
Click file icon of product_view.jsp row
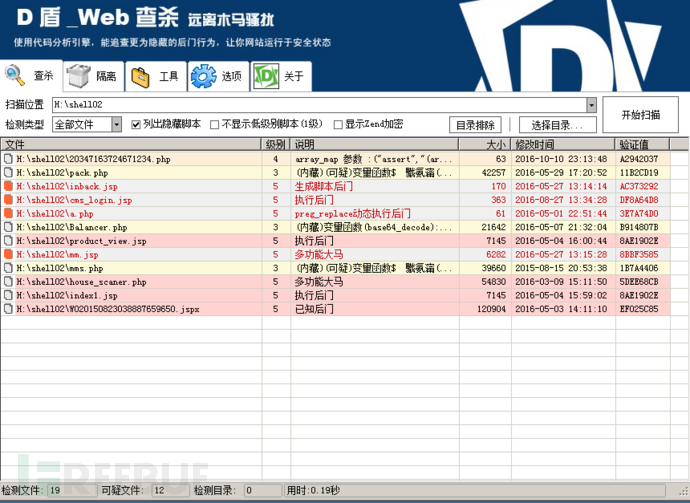(8, 241)
